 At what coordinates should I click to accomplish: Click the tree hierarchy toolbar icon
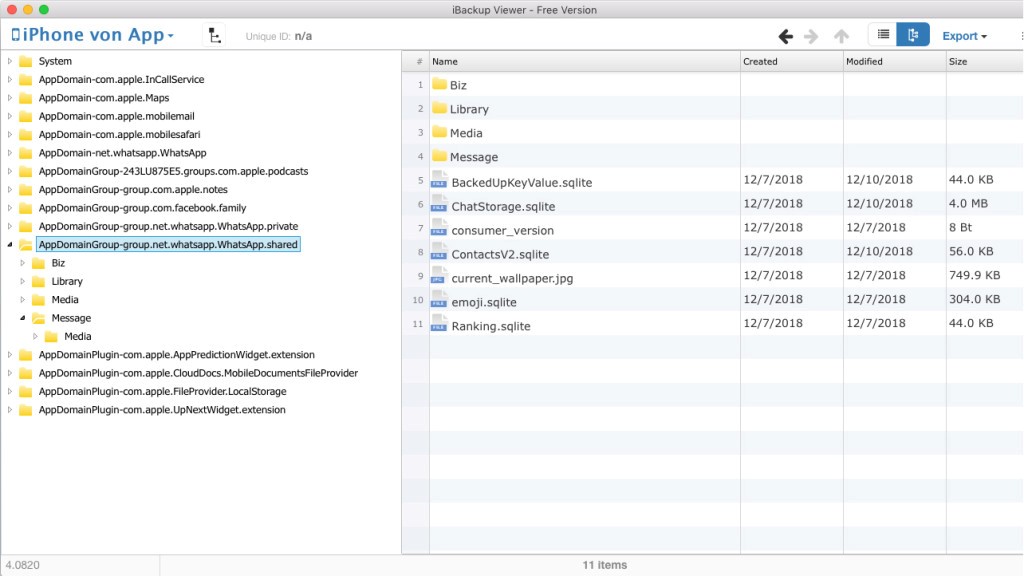tap(214, 35)
